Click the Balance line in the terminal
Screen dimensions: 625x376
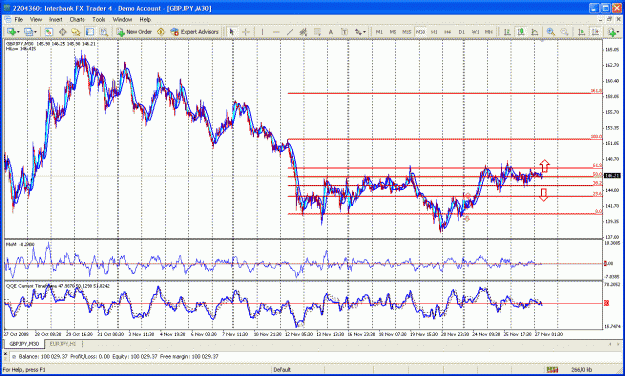[116, 356]
